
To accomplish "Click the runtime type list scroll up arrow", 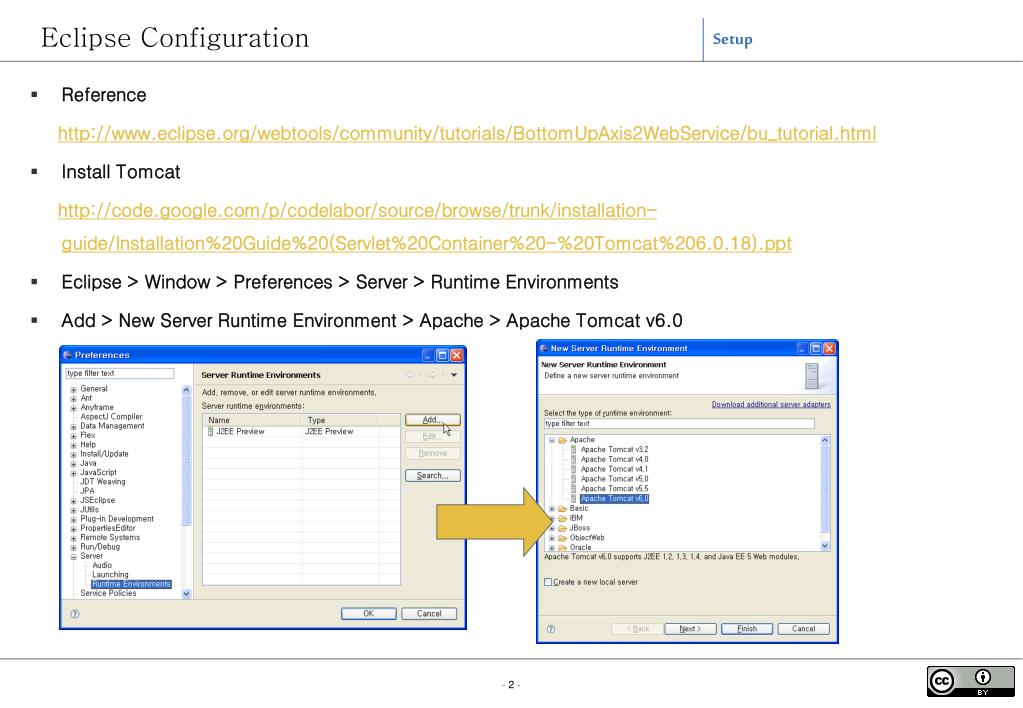I will (x=825, y=440).
